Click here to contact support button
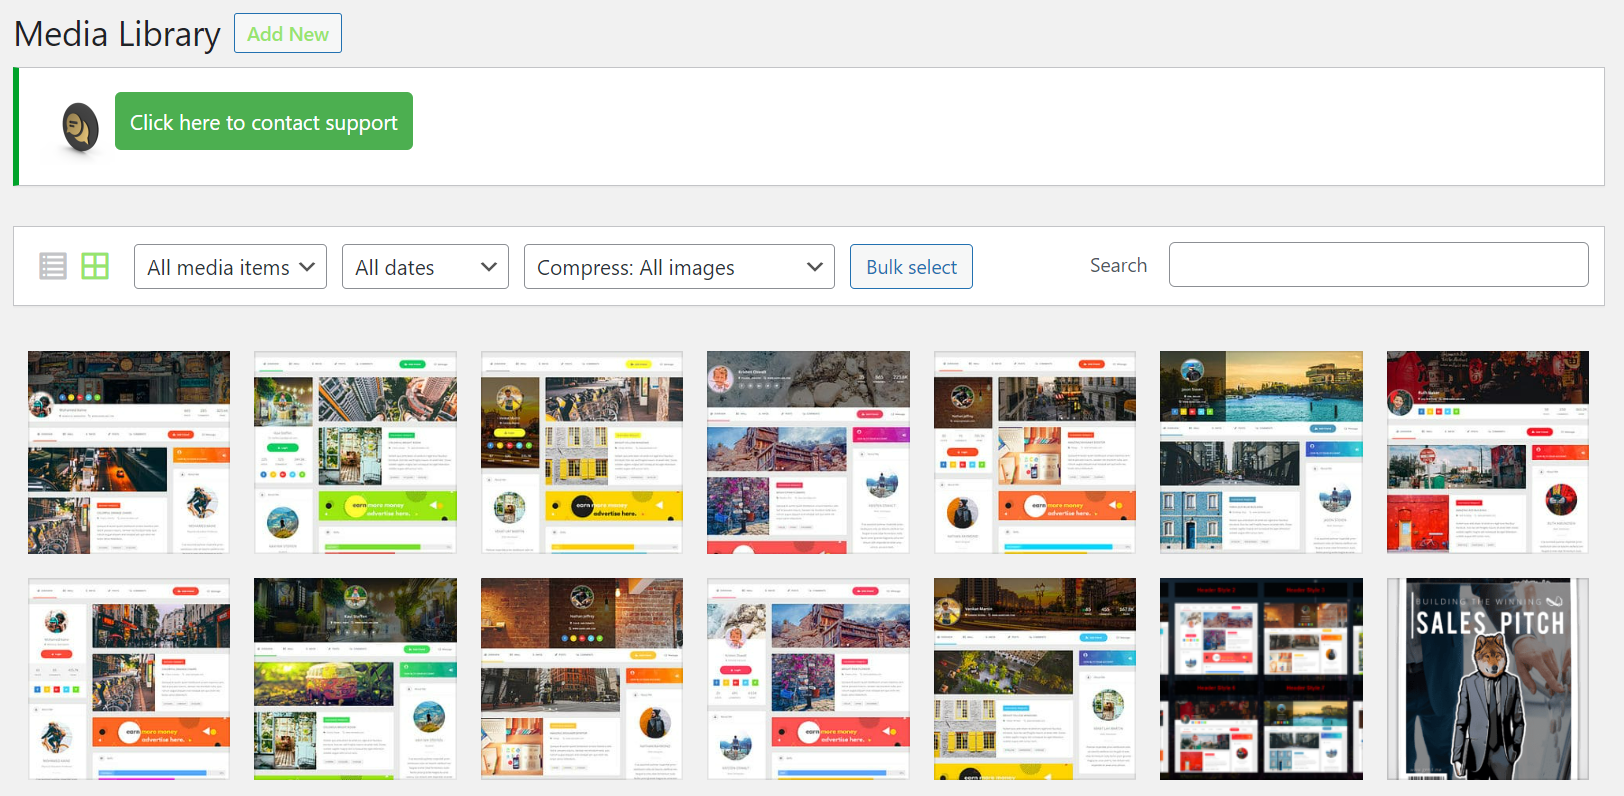The width and height of the screenshot is (1624, 796). pyautogui.click(x=264, y=122)
